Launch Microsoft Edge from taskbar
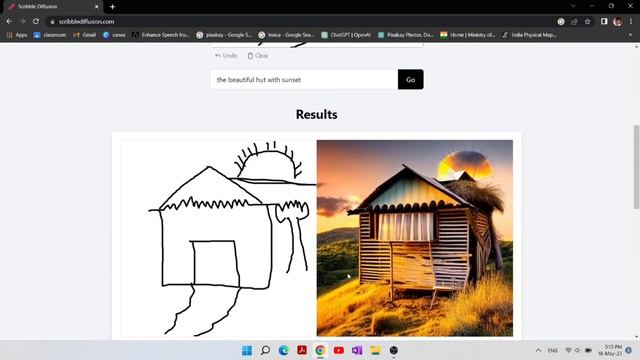 [284, 350]
